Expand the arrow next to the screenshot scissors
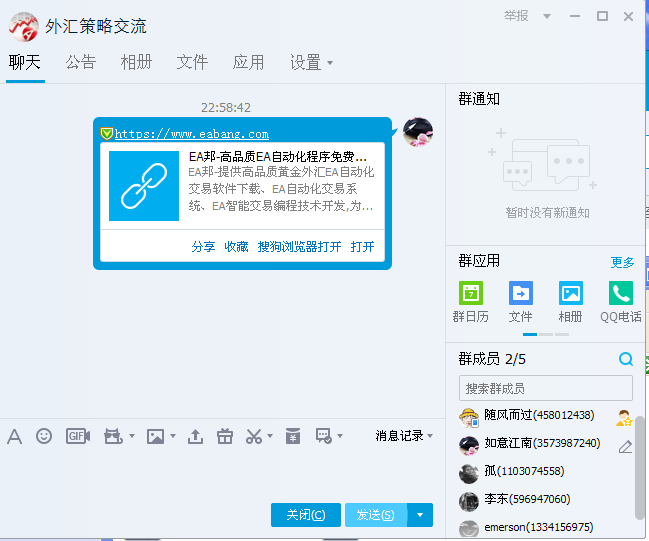649x541 pixels. click(x=270, y=436)
